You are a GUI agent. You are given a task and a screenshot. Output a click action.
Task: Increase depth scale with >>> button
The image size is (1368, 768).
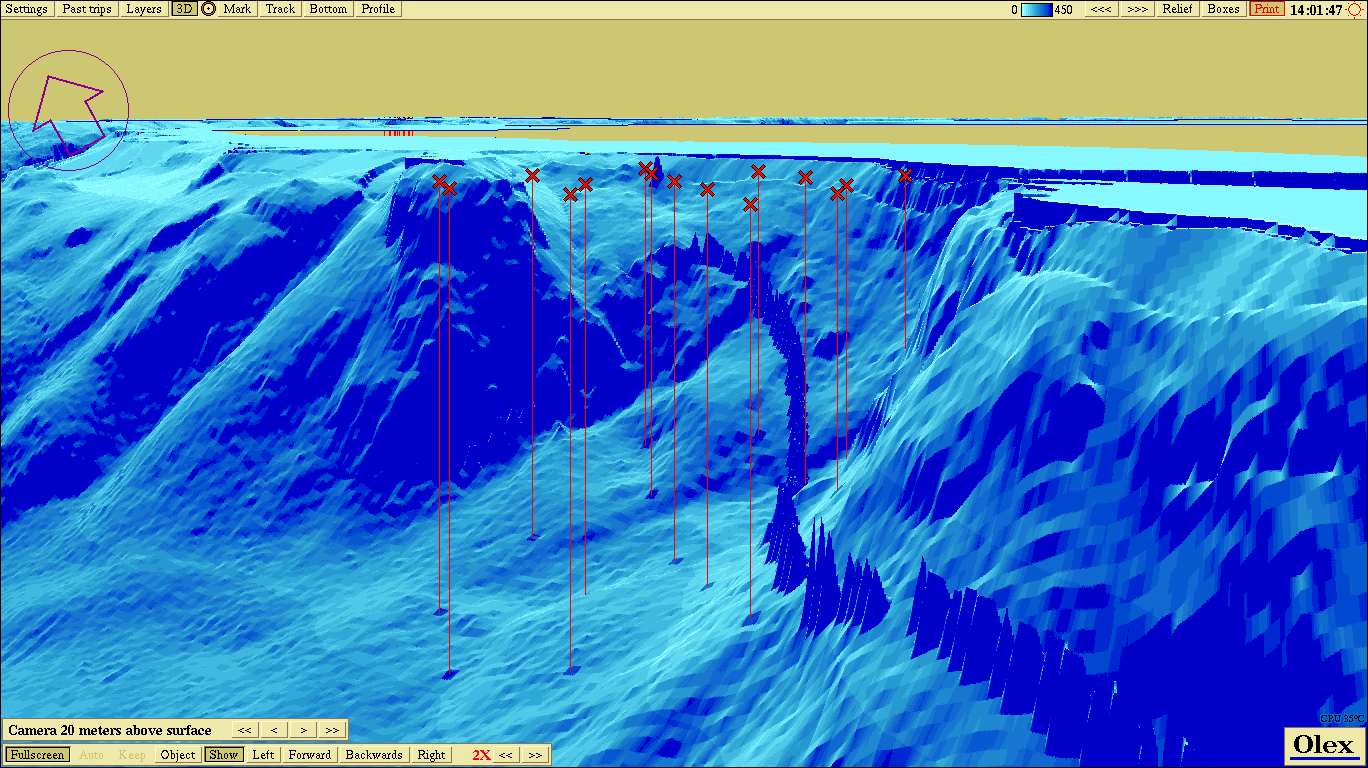click(1137, 9)
